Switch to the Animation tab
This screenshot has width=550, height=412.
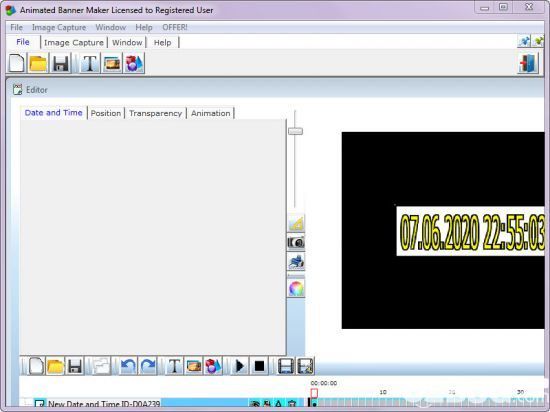(210, 113)
